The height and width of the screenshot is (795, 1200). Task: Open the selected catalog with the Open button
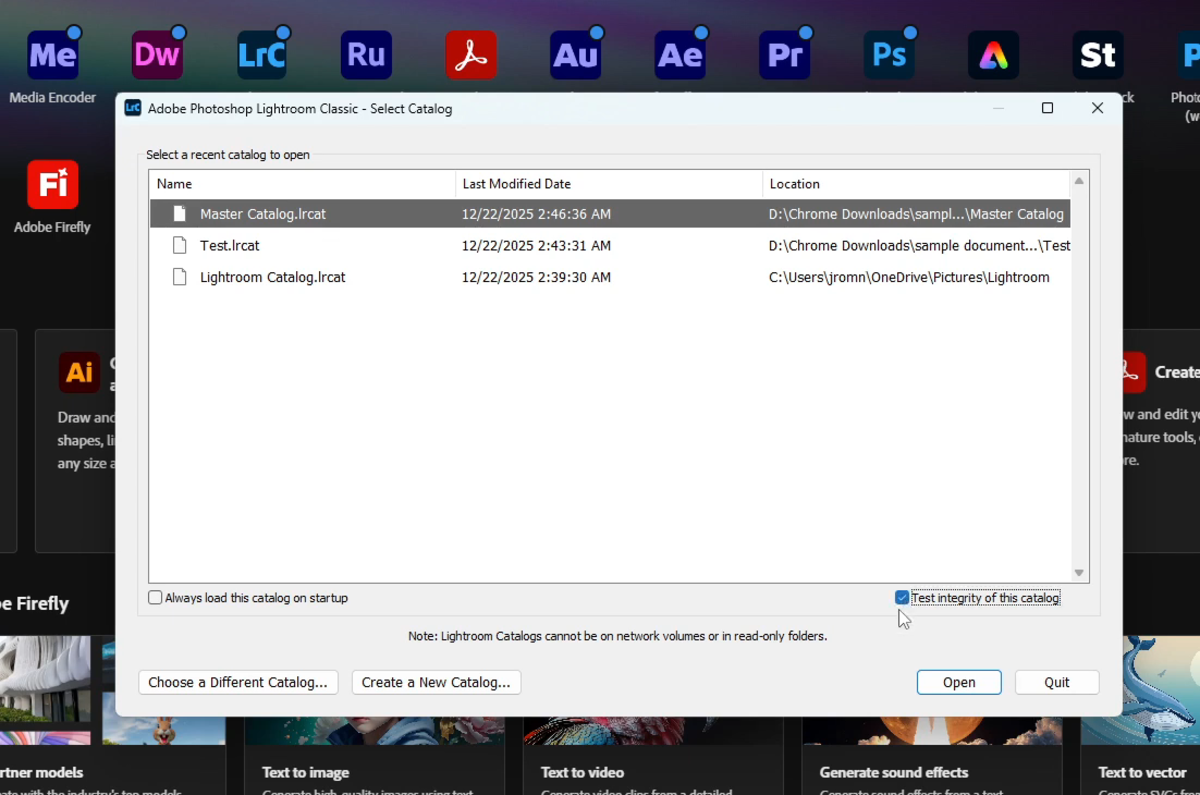pos(959,682)
